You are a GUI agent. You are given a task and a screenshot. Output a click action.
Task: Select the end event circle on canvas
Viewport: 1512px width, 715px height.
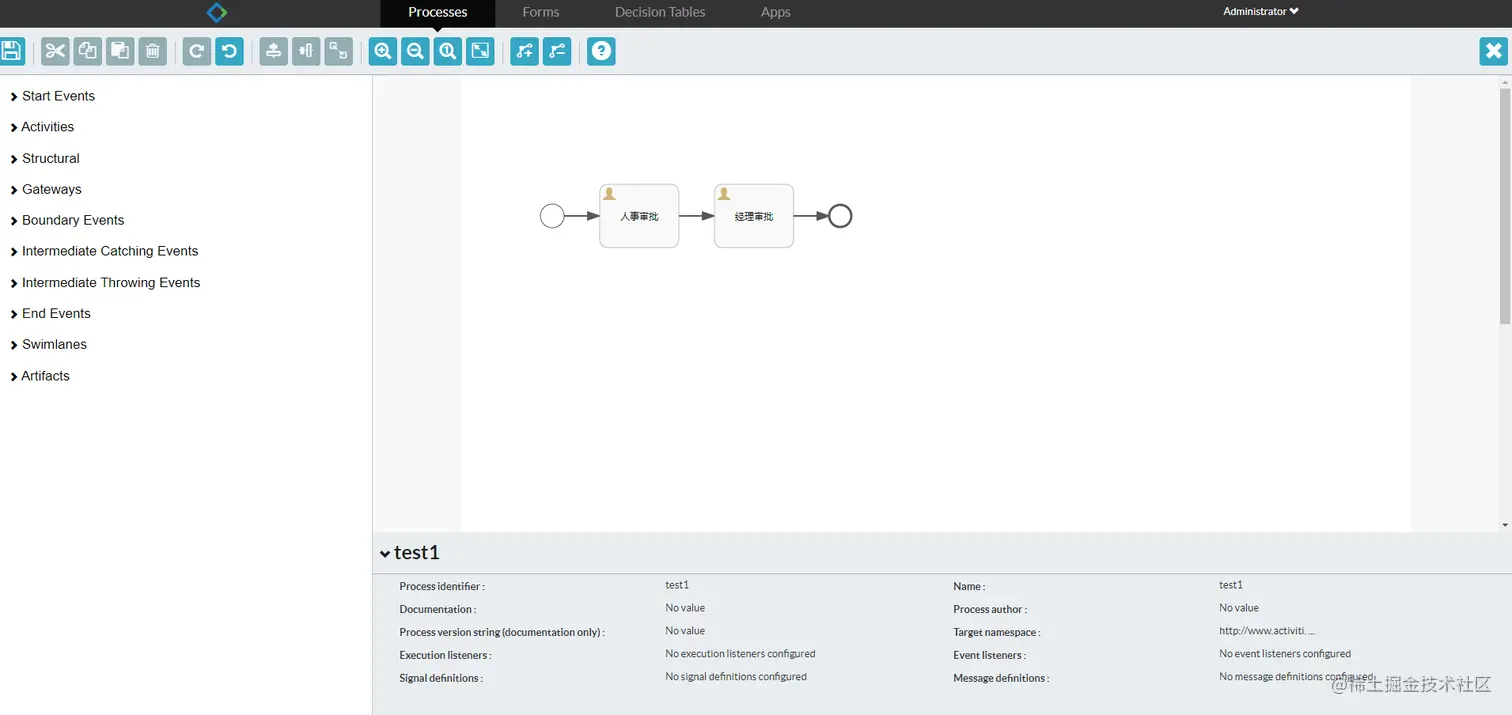840,216
